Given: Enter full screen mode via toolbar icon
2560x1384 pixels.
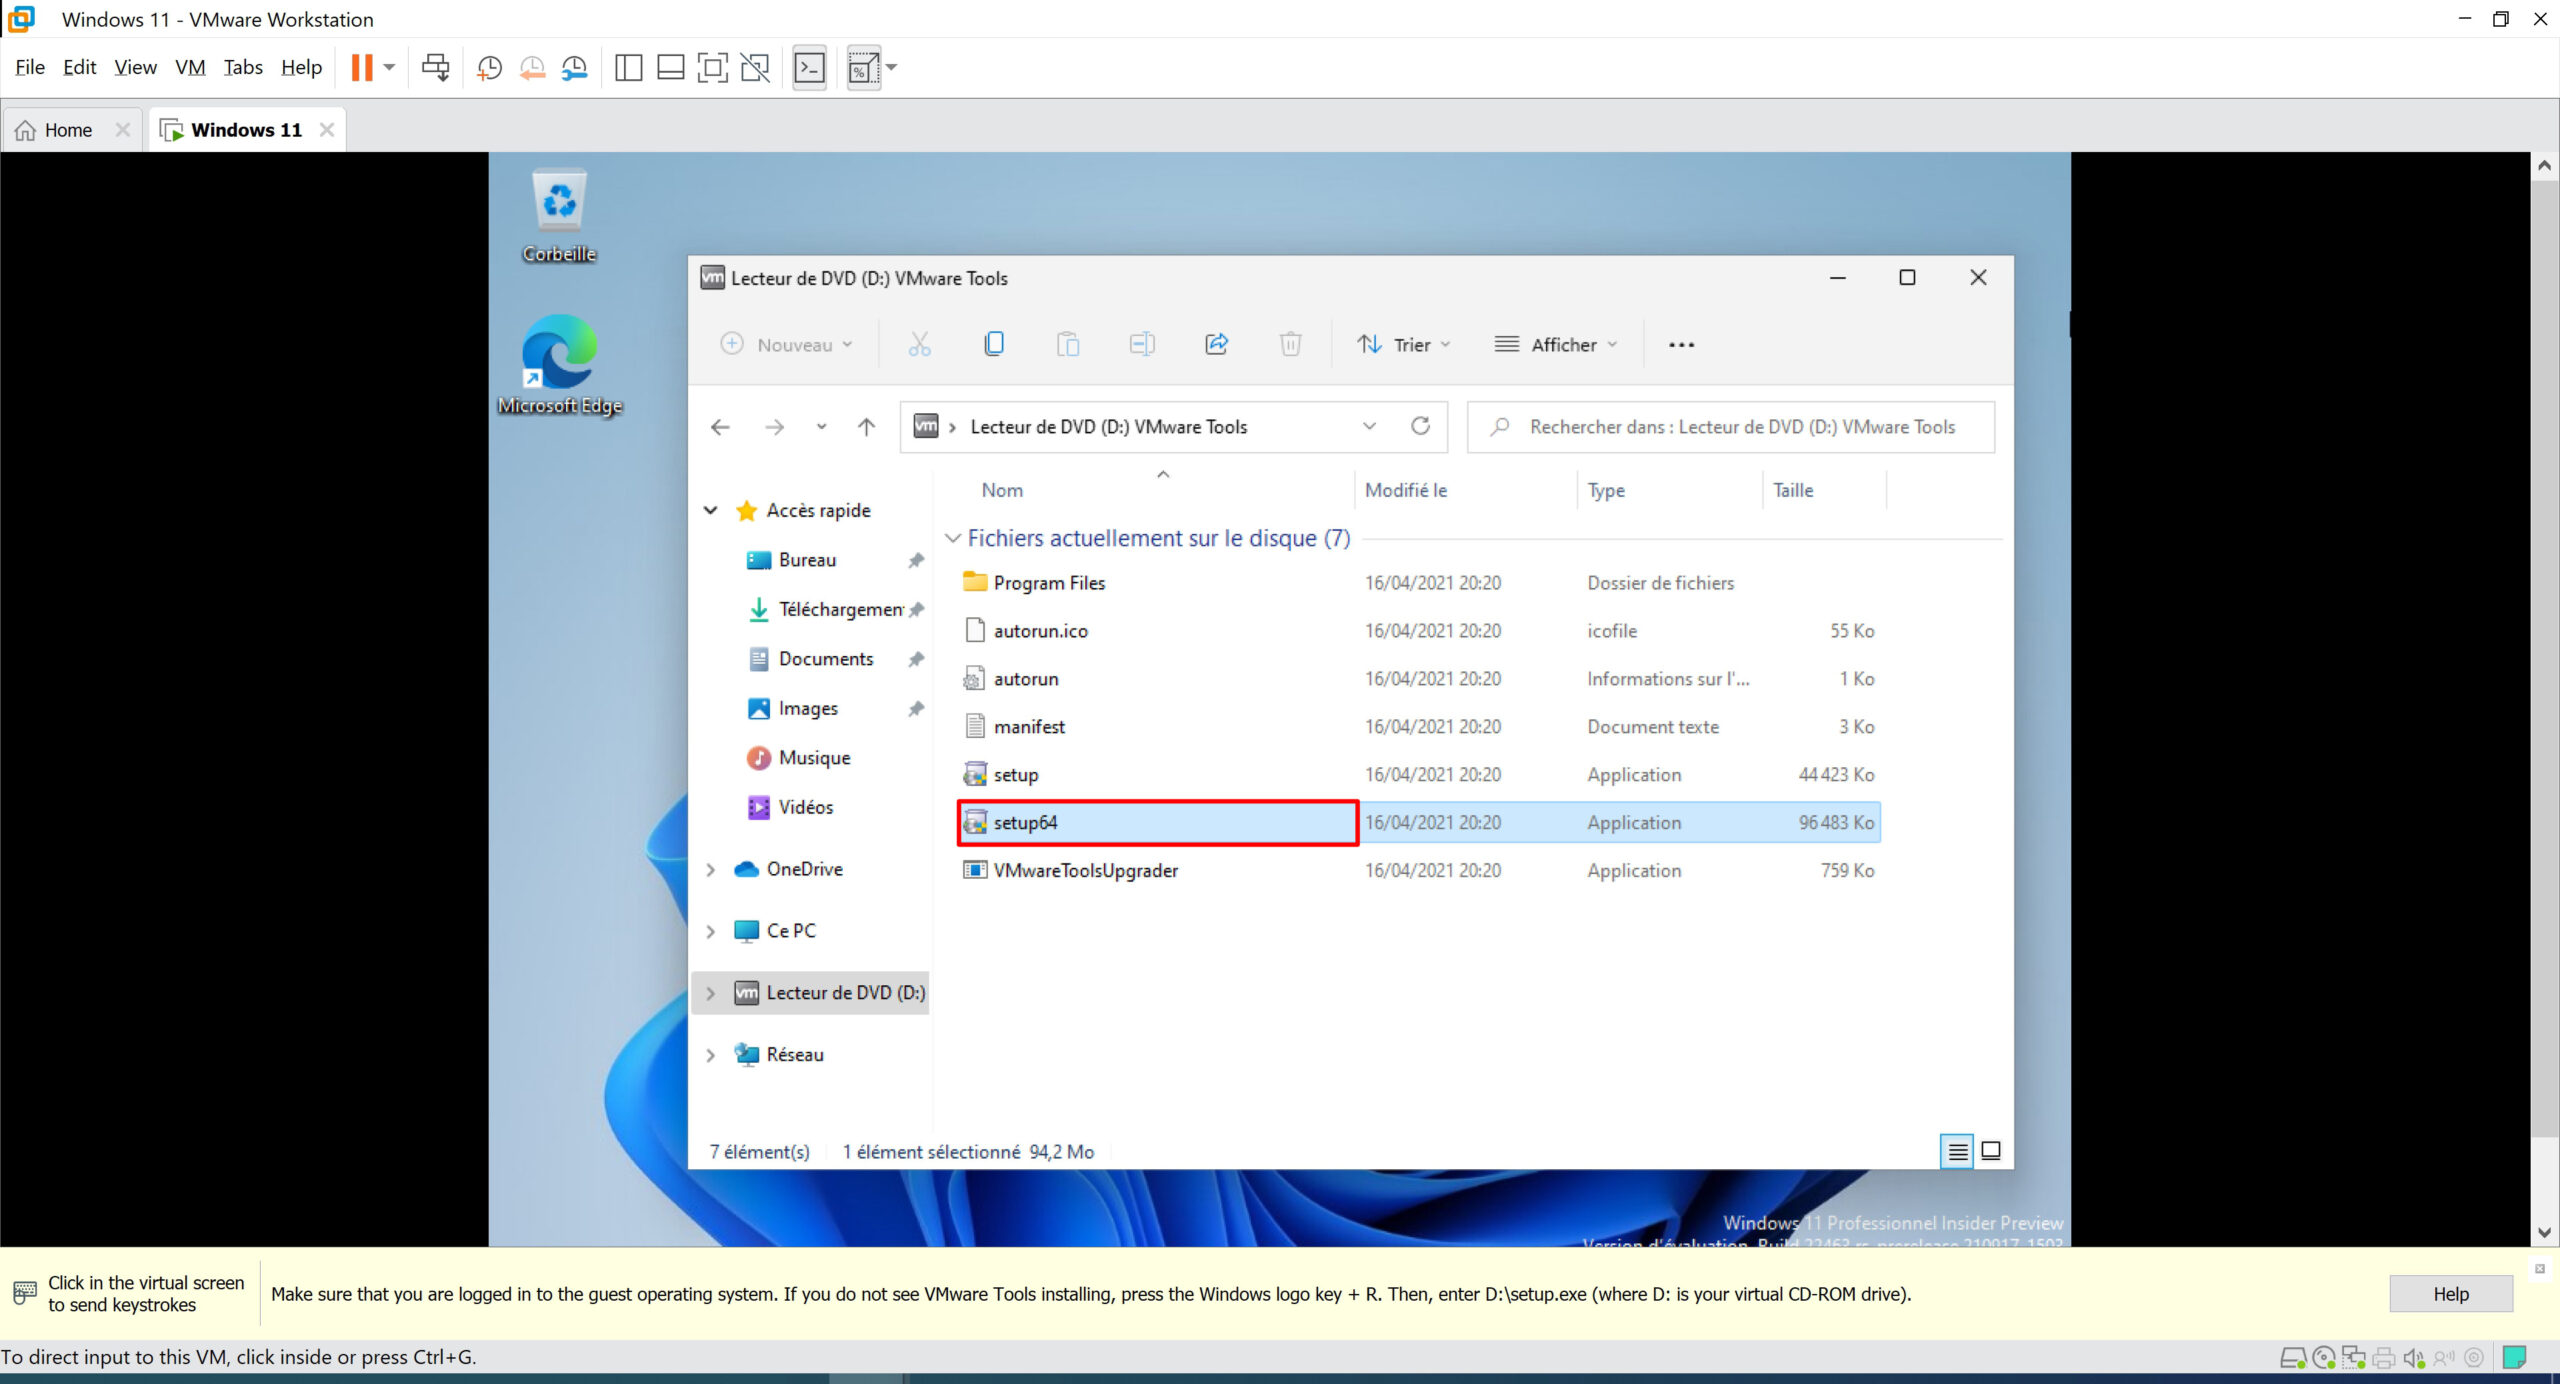Looking at the screenshot, I should tap(712, 68).
